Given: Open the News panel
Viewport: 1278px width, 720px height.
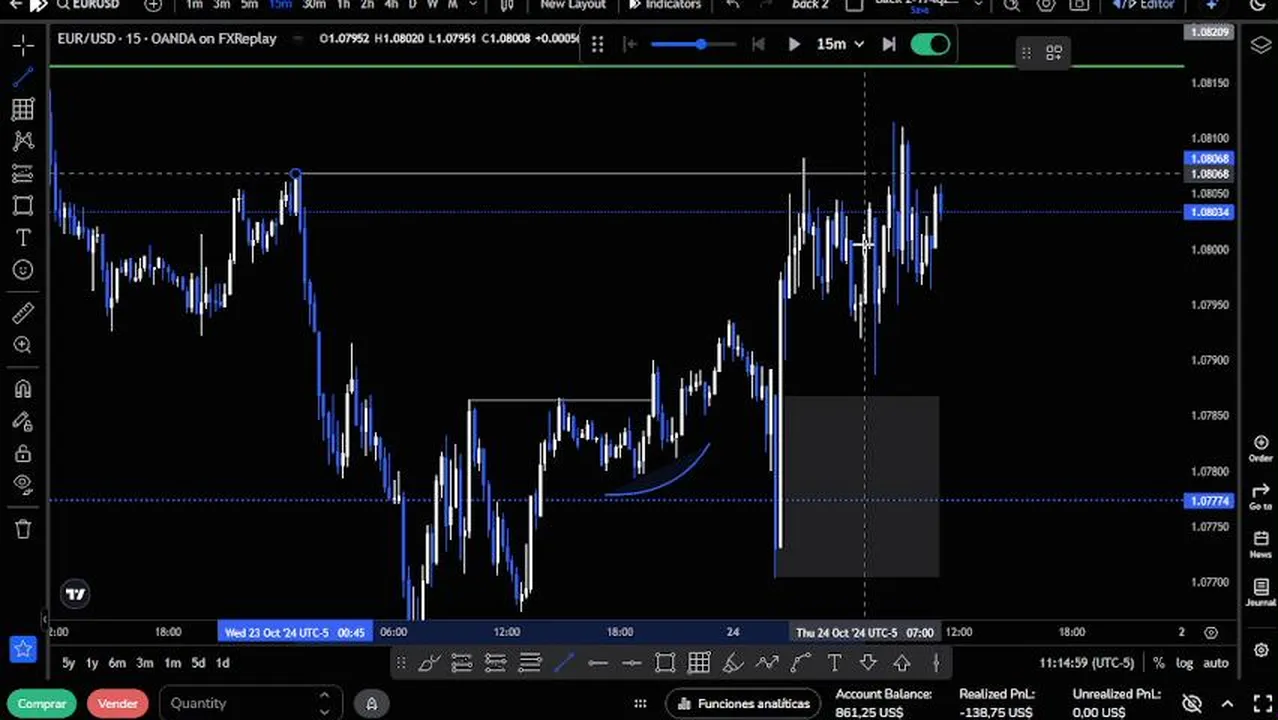Looking at the screenshot, I should click(1260, 544).
